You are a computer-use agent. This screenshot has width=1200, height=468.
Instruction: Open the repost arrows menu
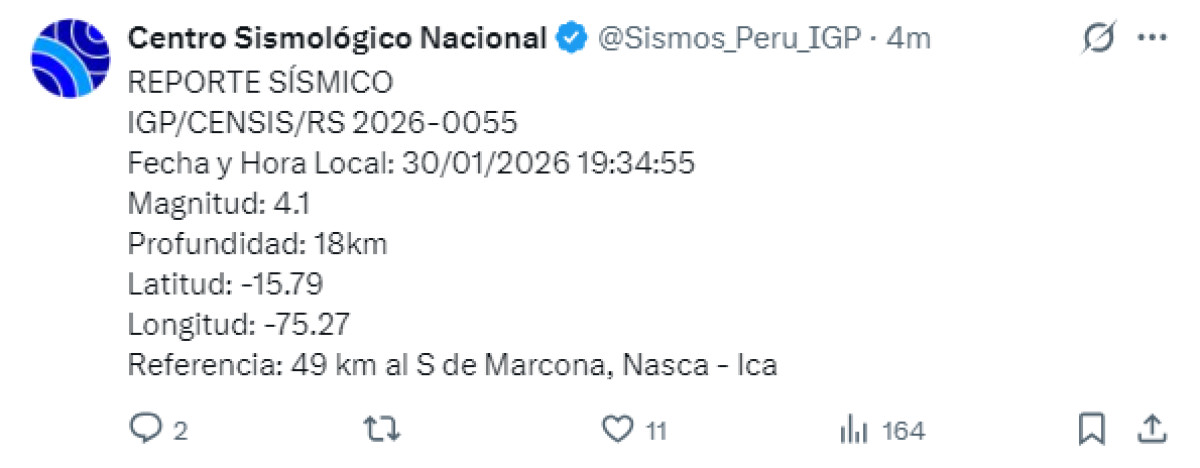pyautogui.click(x=381, y=430)
